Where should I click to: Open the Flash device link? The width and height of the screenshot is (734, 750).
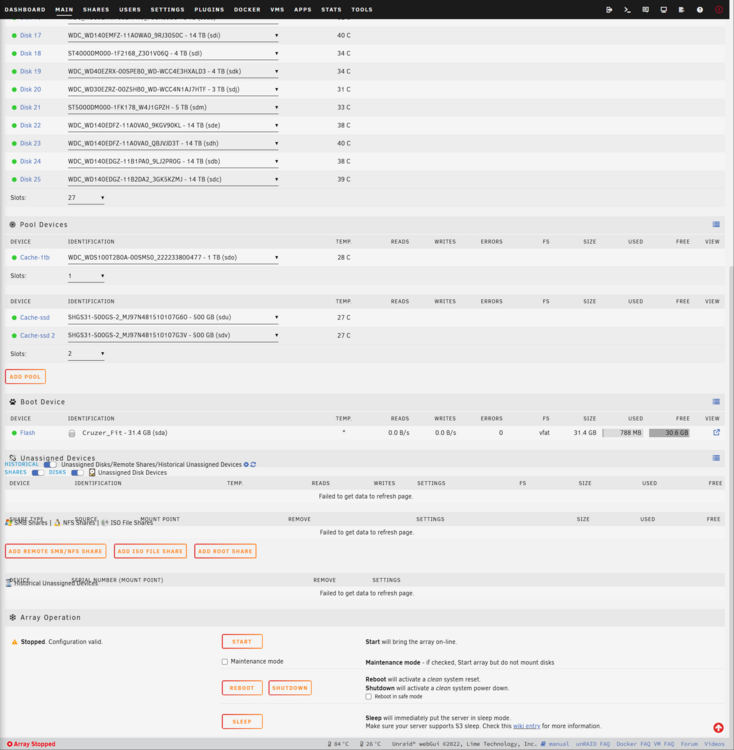27,433
